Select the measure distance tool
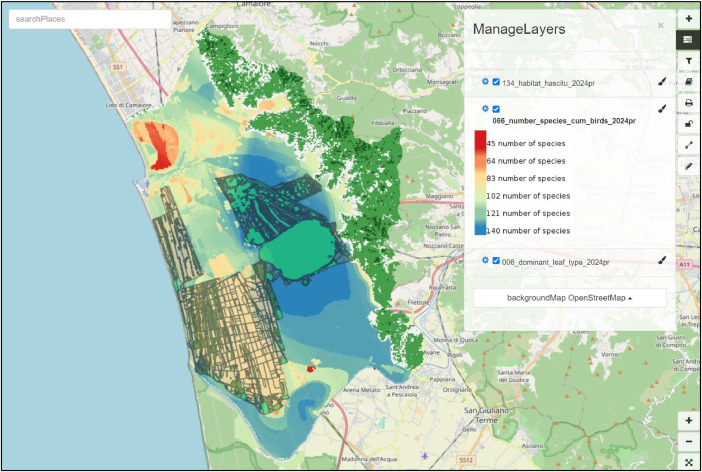The width and height of the screenshot is (702, 472). click(689, 145)
